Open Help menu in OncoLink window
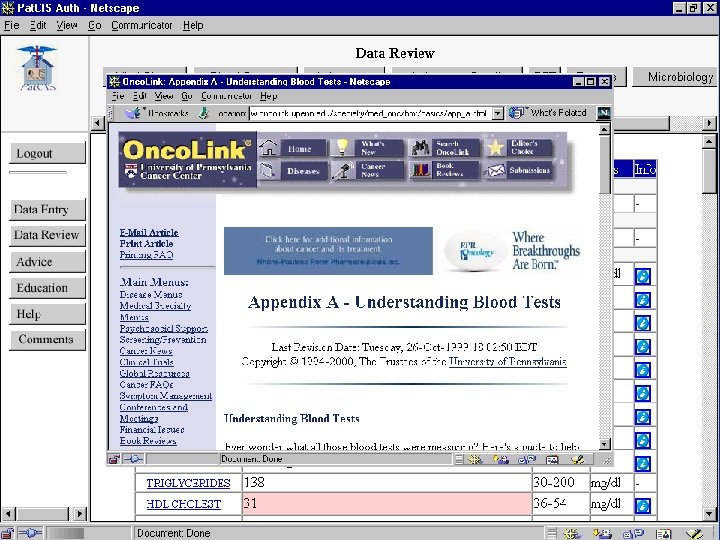The image size is (720, 540). pos(268,96)
